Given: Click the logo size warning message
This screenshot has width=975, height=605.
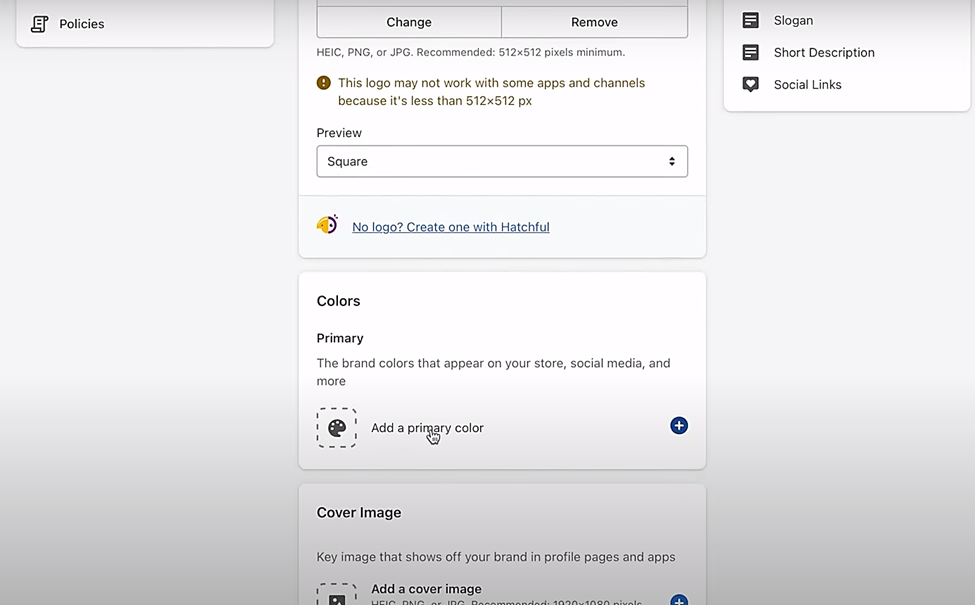Looking at the screenshot, I should point(491,92).
